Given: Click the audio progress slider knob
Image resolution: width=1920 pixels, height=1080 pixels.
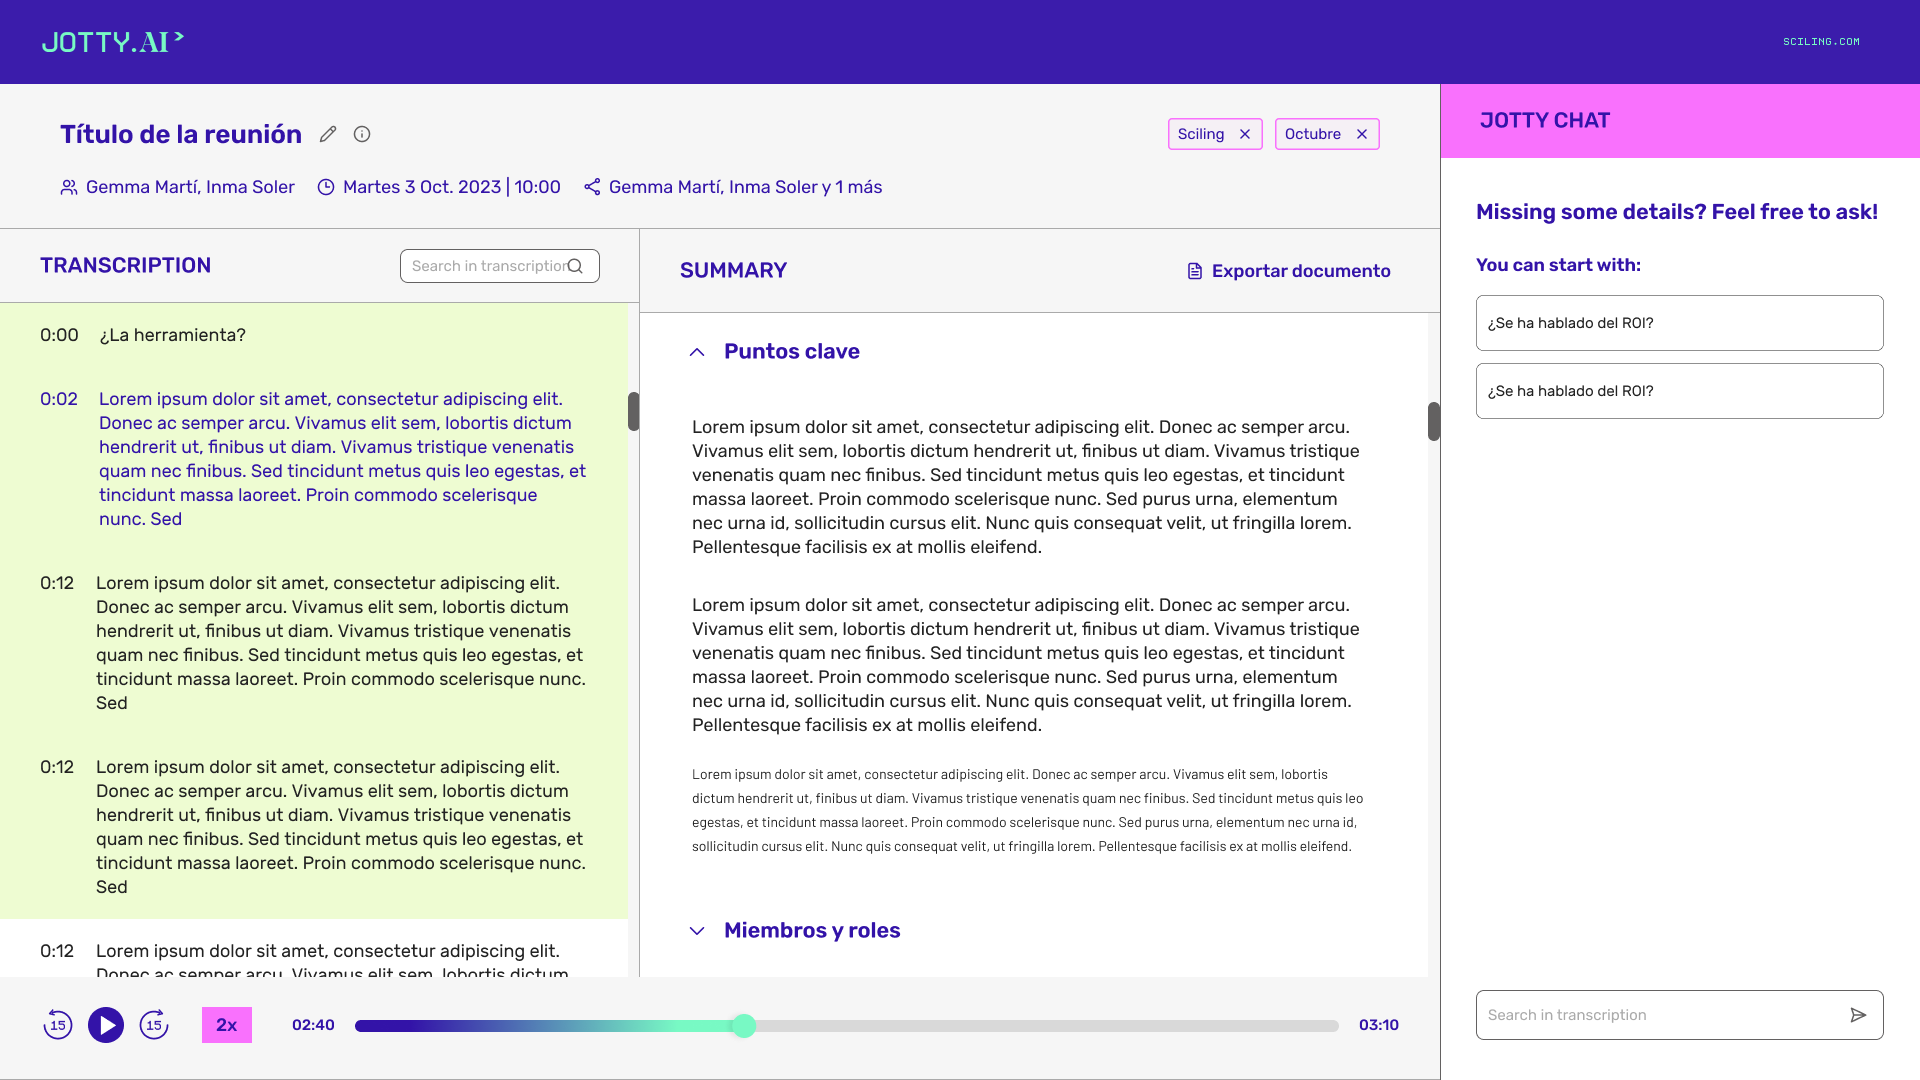Looking at the screenshot, I should 744,1025.
